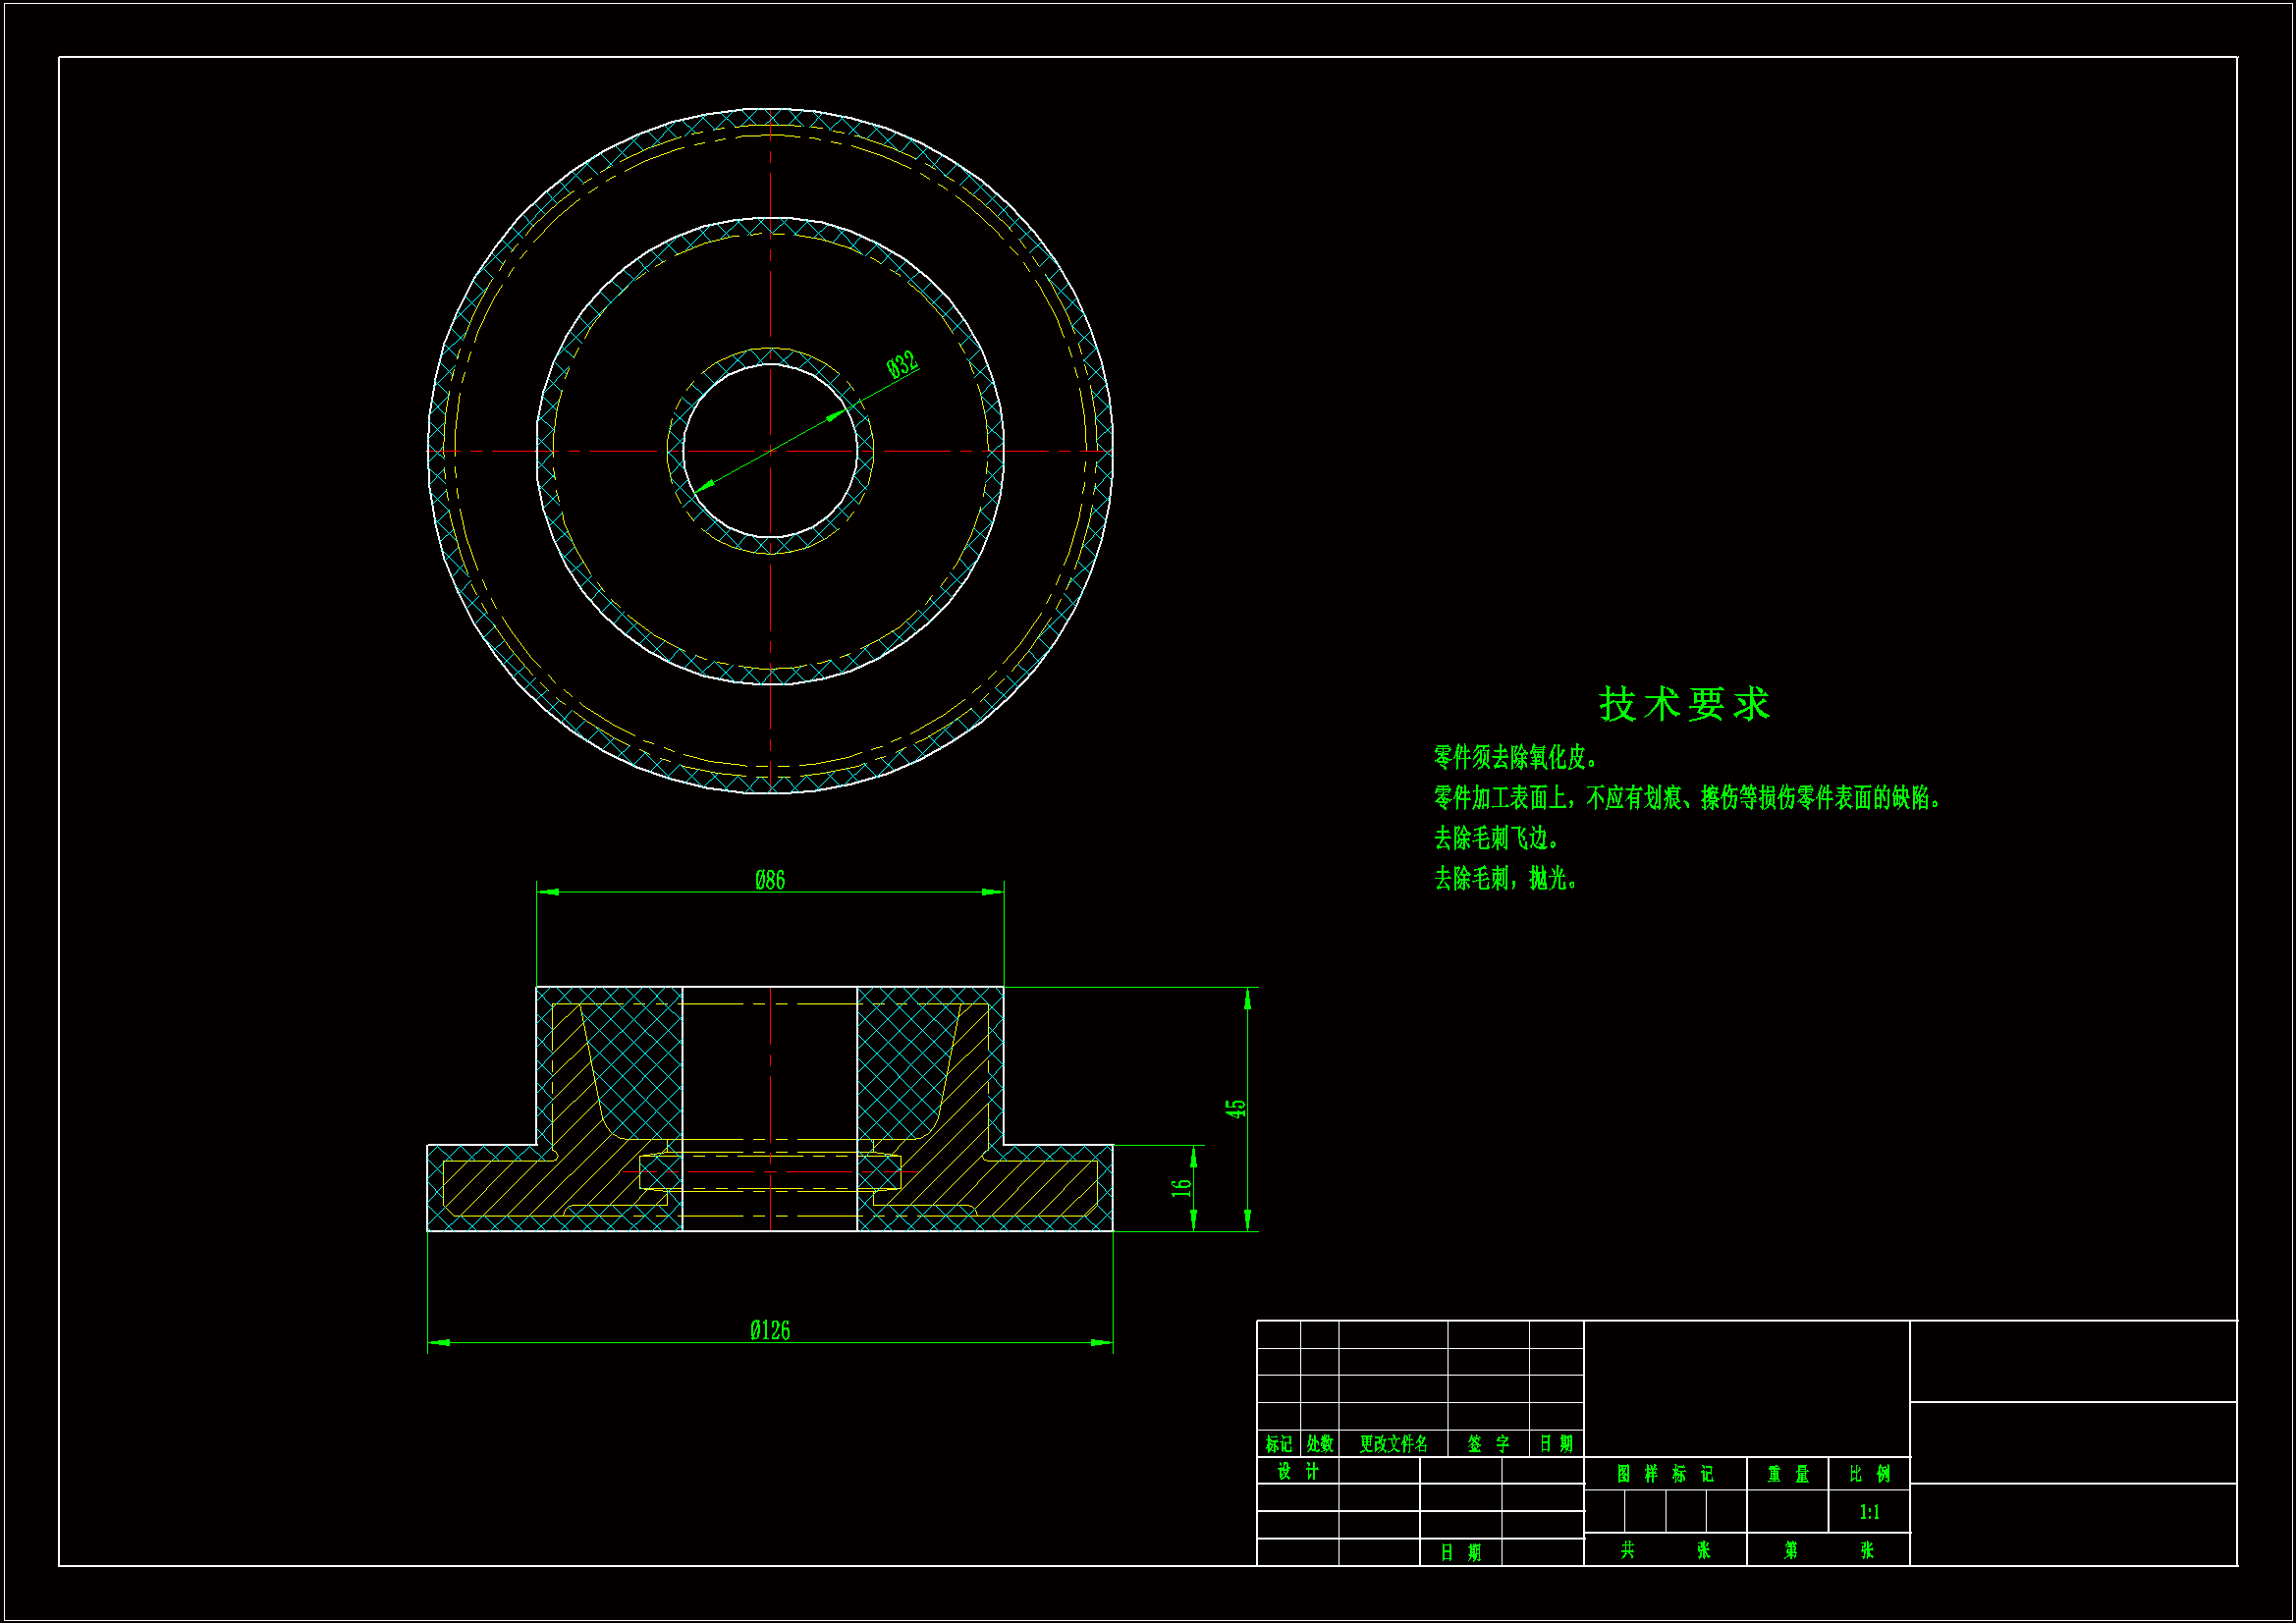Select the 标记 revision column header
This screenshot has width=2296, height=1623.
[x=1278, y=1443]
